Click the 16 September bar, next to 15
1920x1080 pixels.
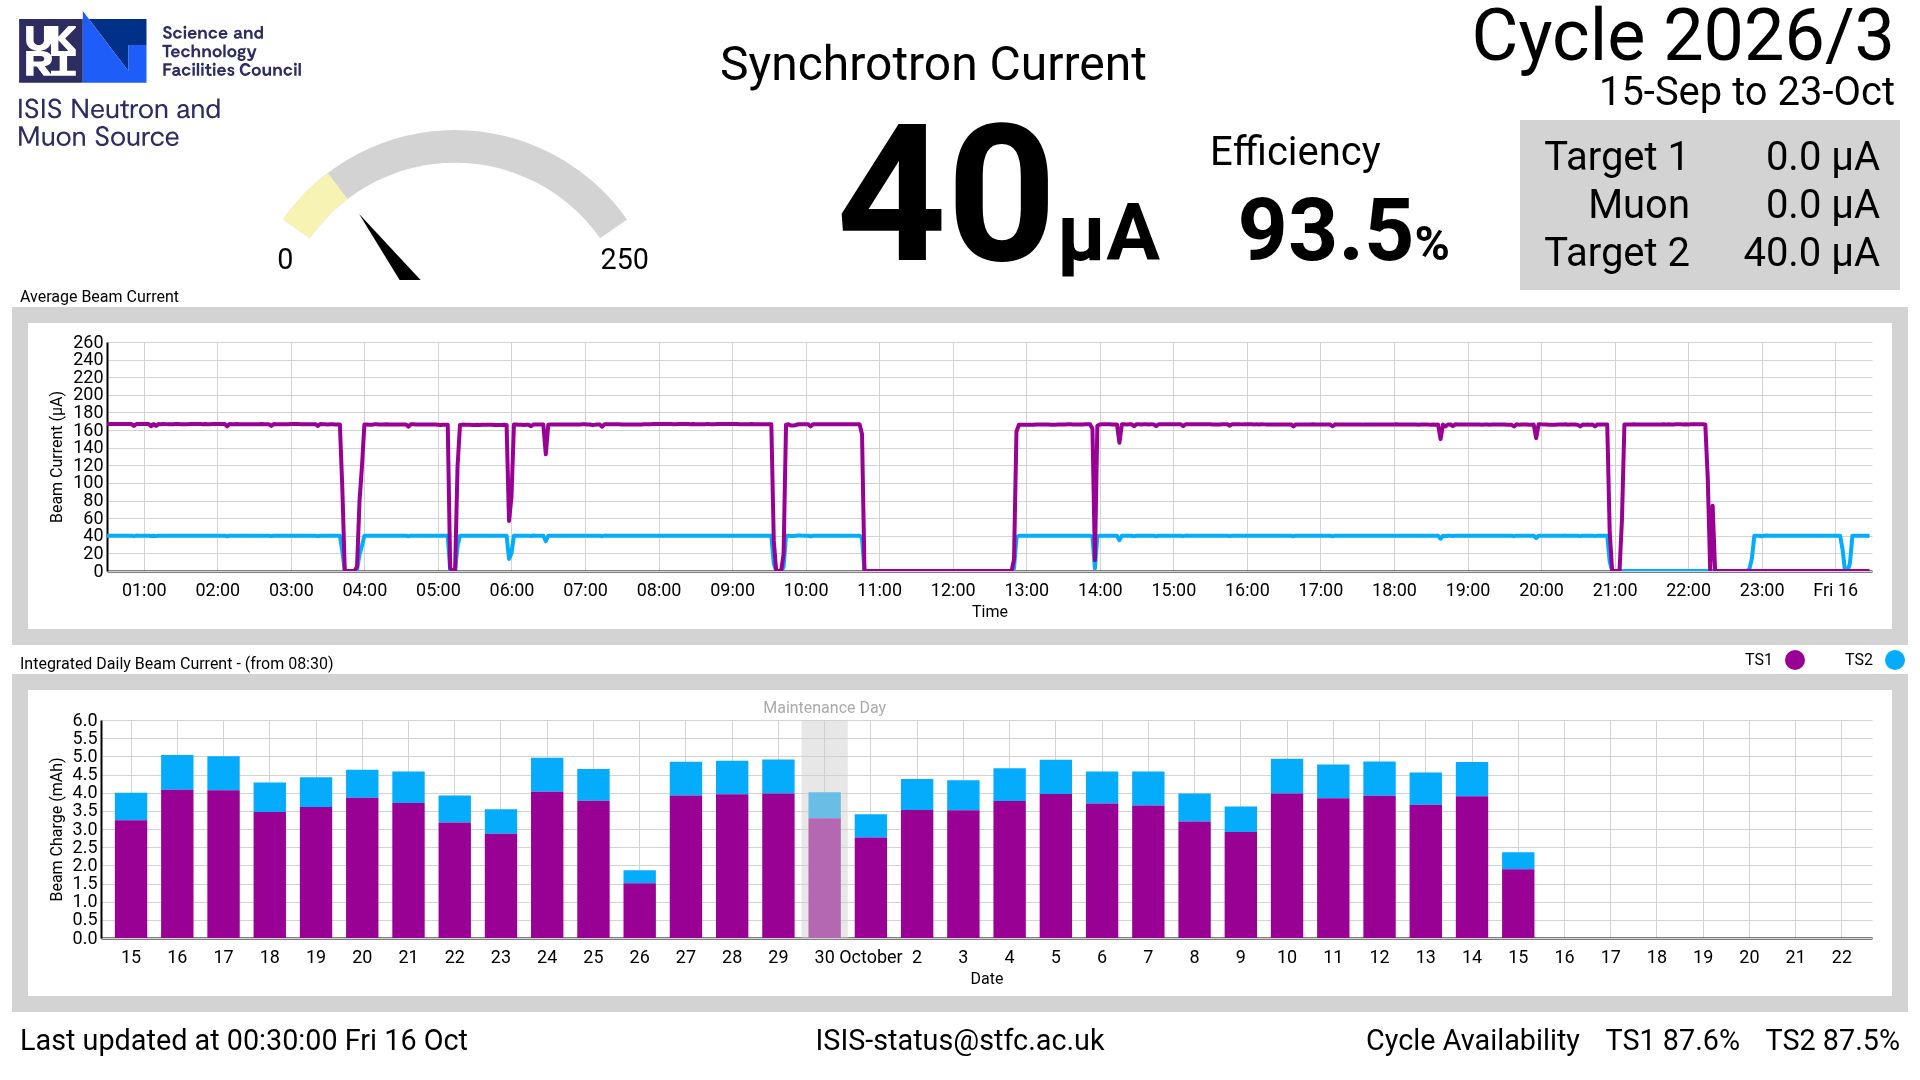coord(177,847)
